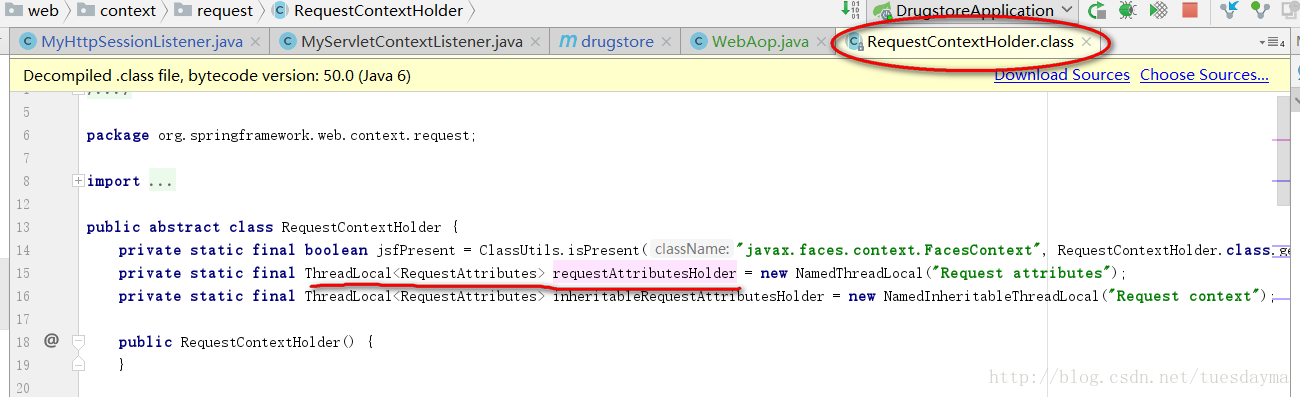Open the context breadcrumb folder
The width and height of the screenshot is (1300, 397).
(116, 10)
